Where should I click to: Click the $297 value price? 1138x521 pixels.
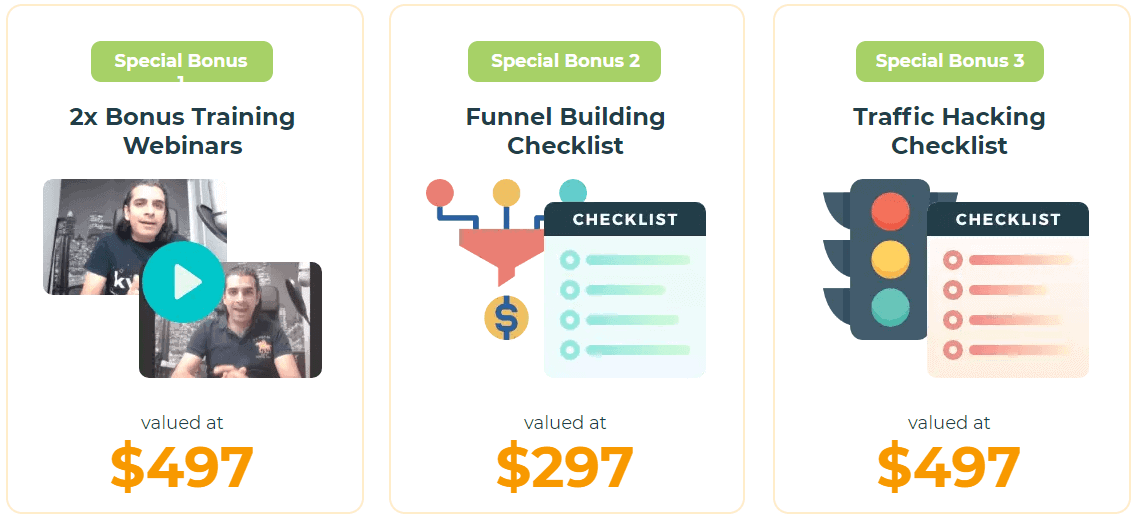[565, 467]
